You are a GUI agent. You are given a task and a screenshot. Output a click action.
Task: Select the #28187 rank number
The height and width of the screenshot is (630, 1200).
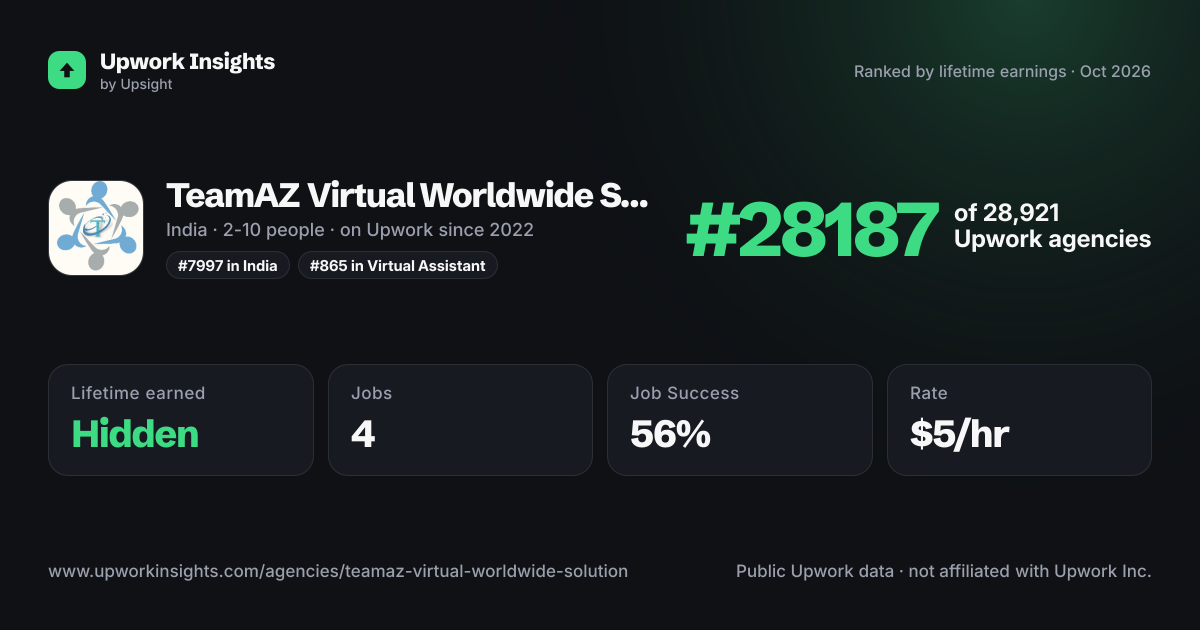pyautogui.click(x=813, y=231)
